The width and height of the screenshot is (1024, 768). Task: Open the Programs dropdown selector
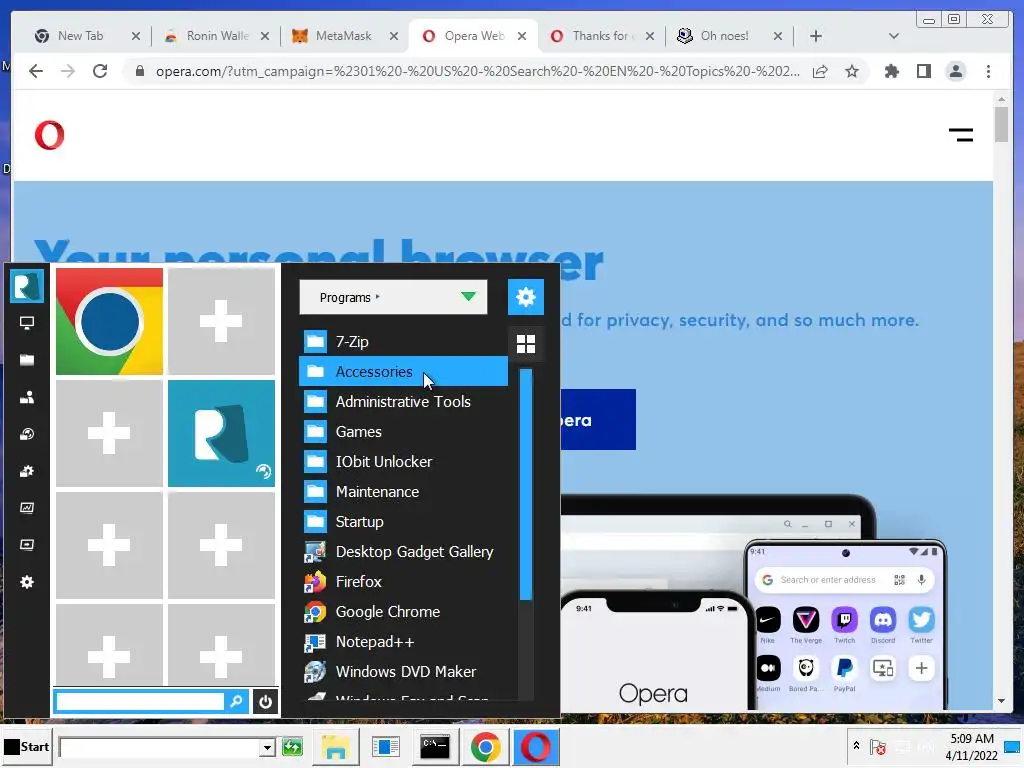click(x=393, y=297)
